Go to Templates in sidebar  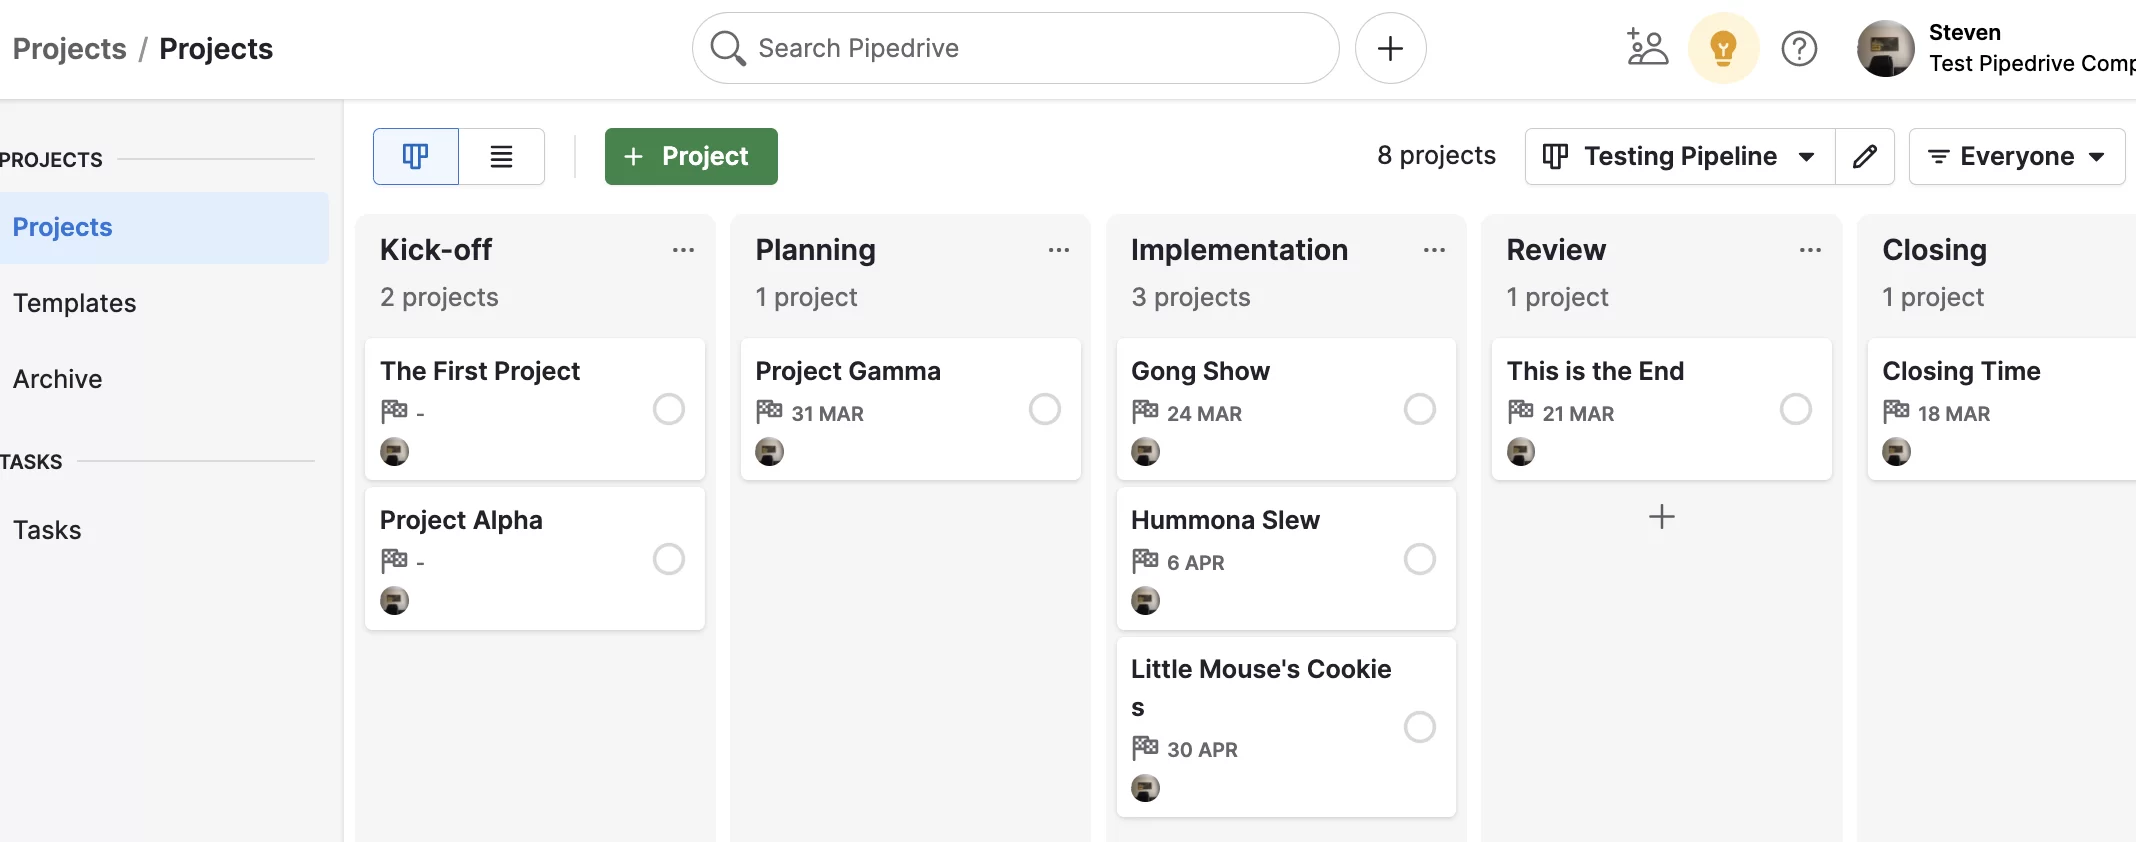(x=75, y=303)
